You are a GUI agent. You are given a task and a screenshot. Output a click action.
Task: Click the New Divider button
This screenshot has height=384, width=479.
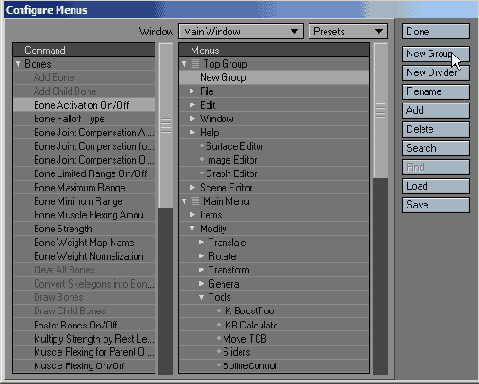[436, 73]
